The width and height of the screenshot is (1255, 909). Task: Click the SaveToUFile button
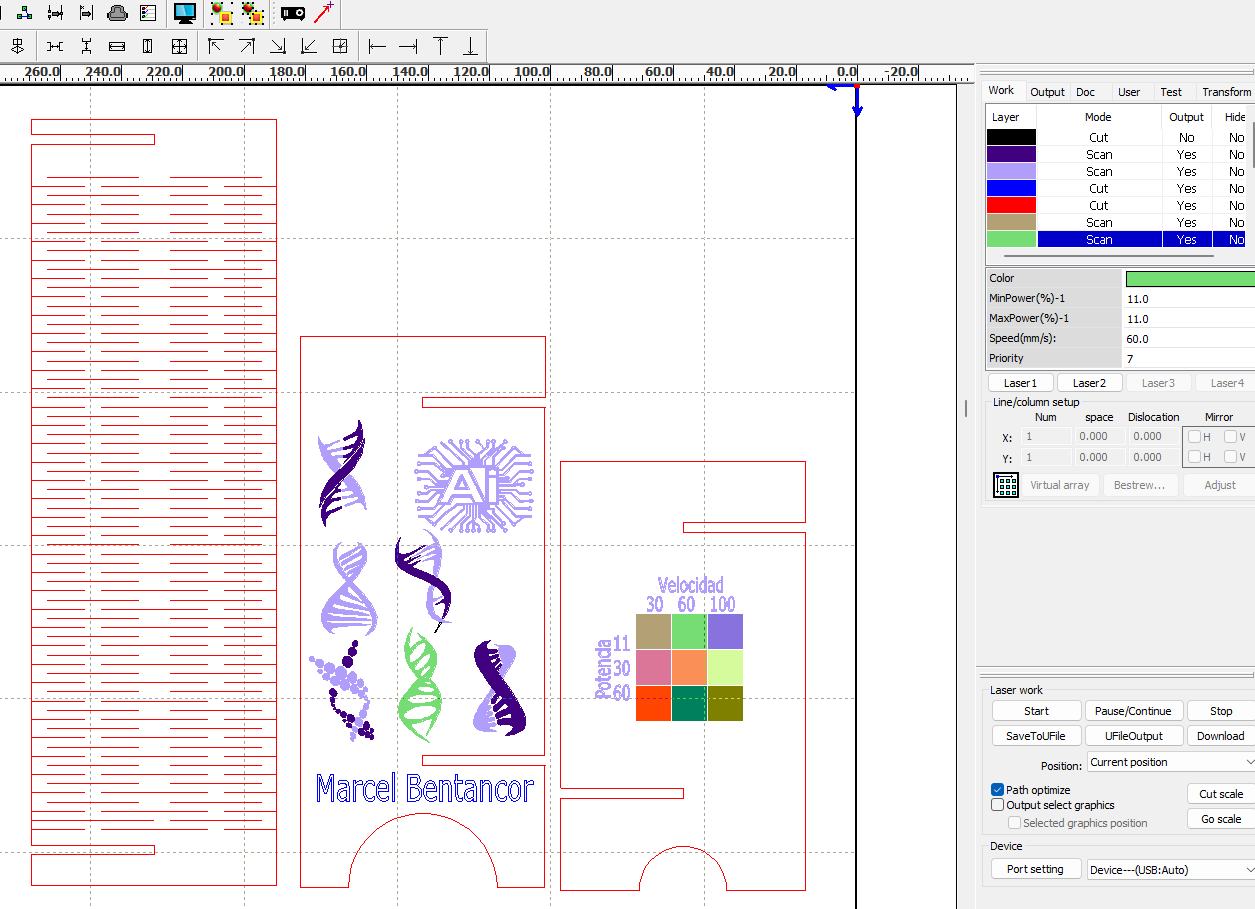(1036, 736)
